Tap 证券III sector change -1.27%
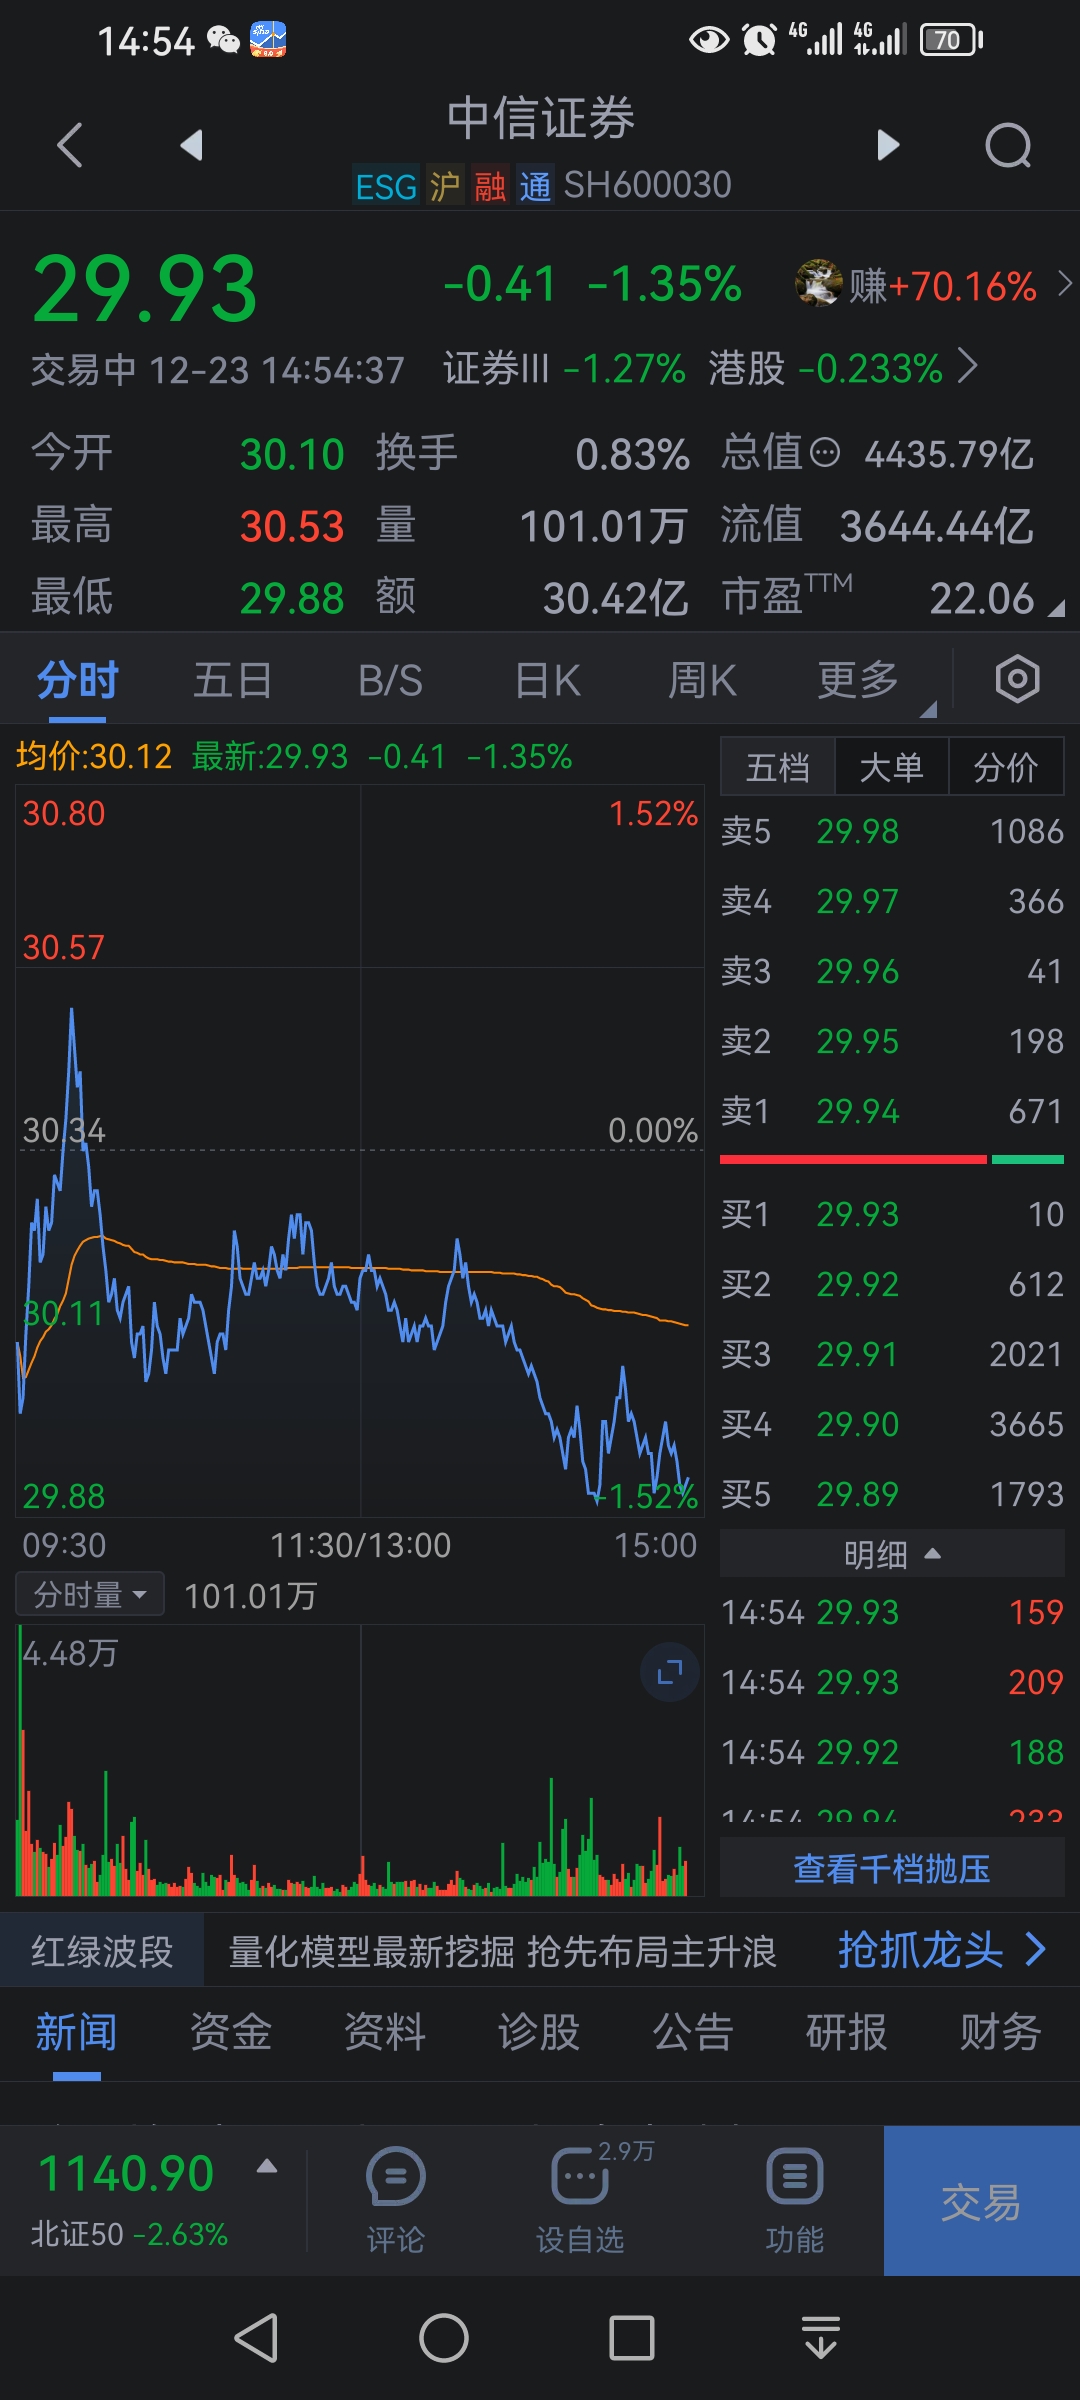This screenshot has height=2400, width=1080. (564, 368)
